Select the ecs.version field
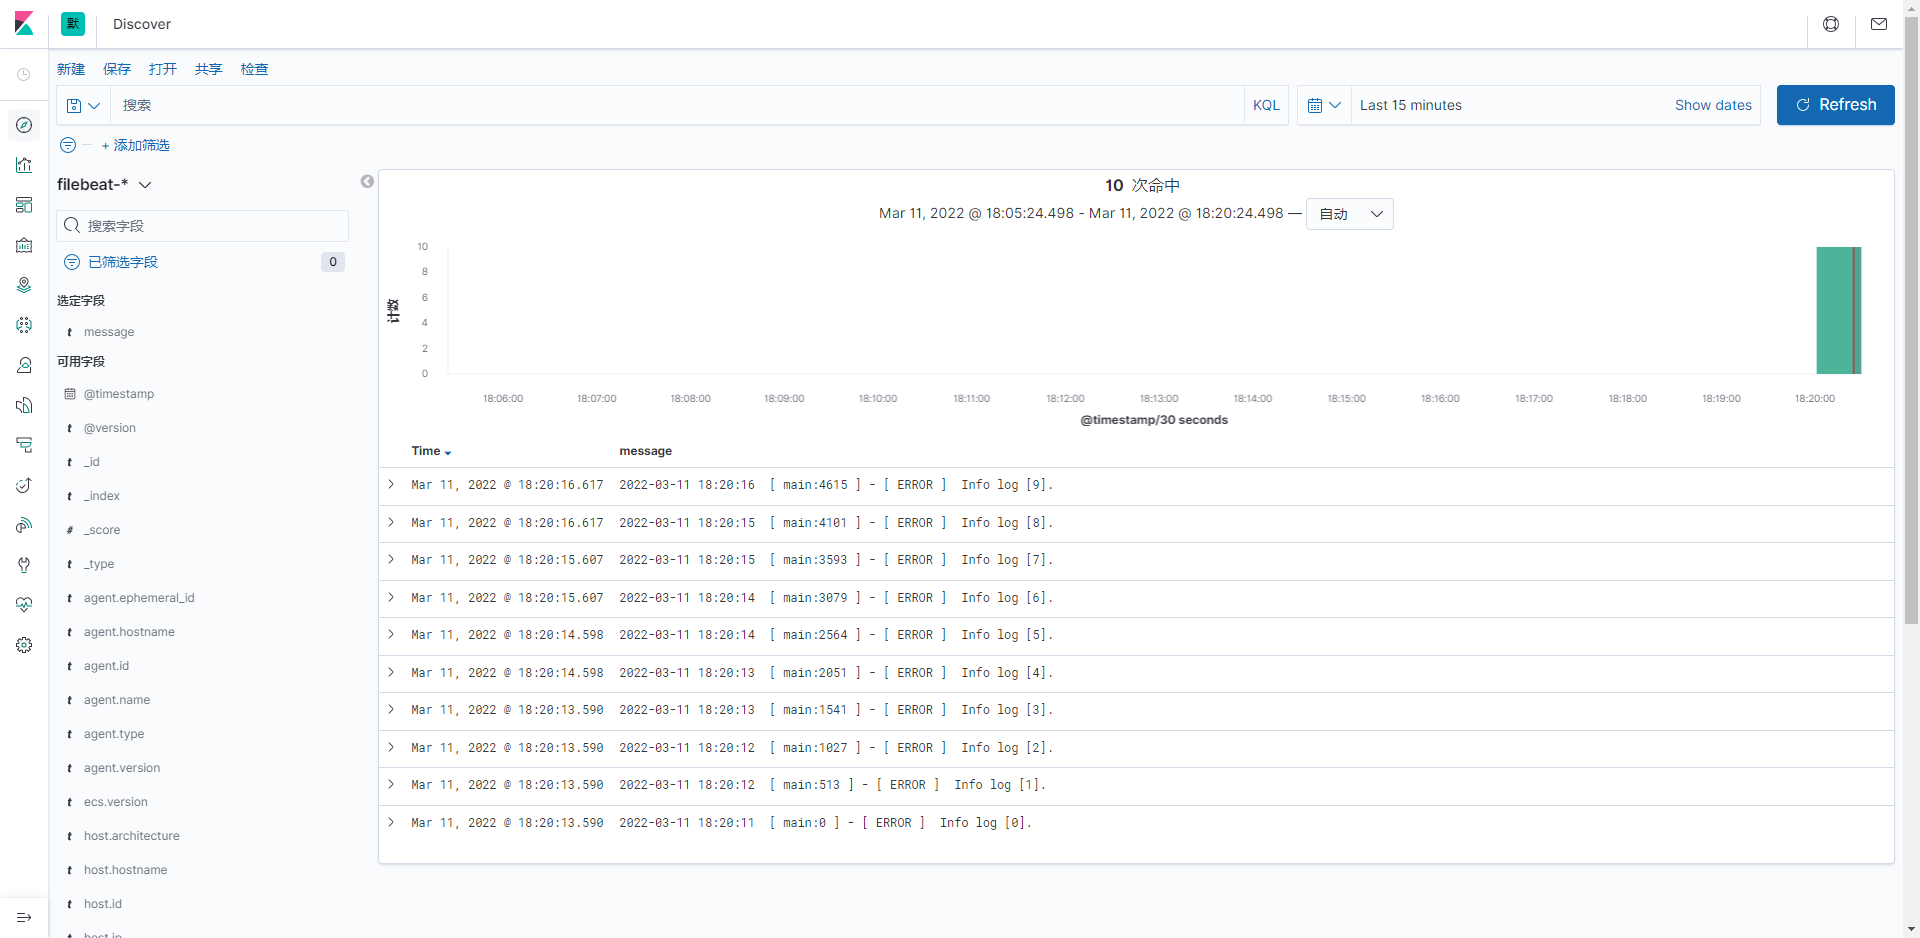Screen dimensions: 1920x938 tap(116, 802)
